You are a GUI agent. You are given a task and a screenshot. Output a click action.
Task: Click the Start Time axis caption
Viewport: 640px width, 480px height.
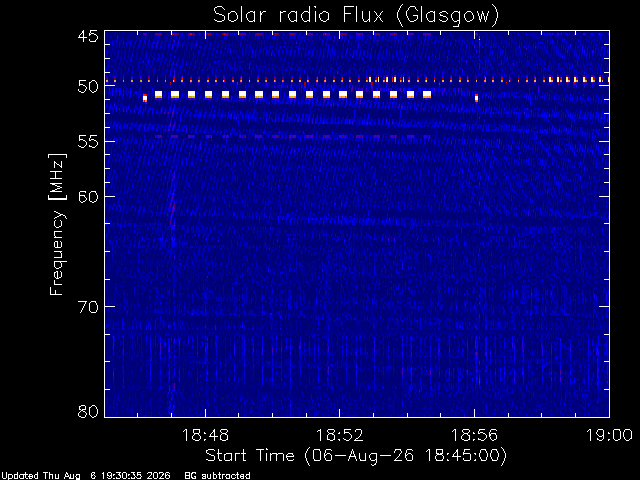click(x=356, y=456)
